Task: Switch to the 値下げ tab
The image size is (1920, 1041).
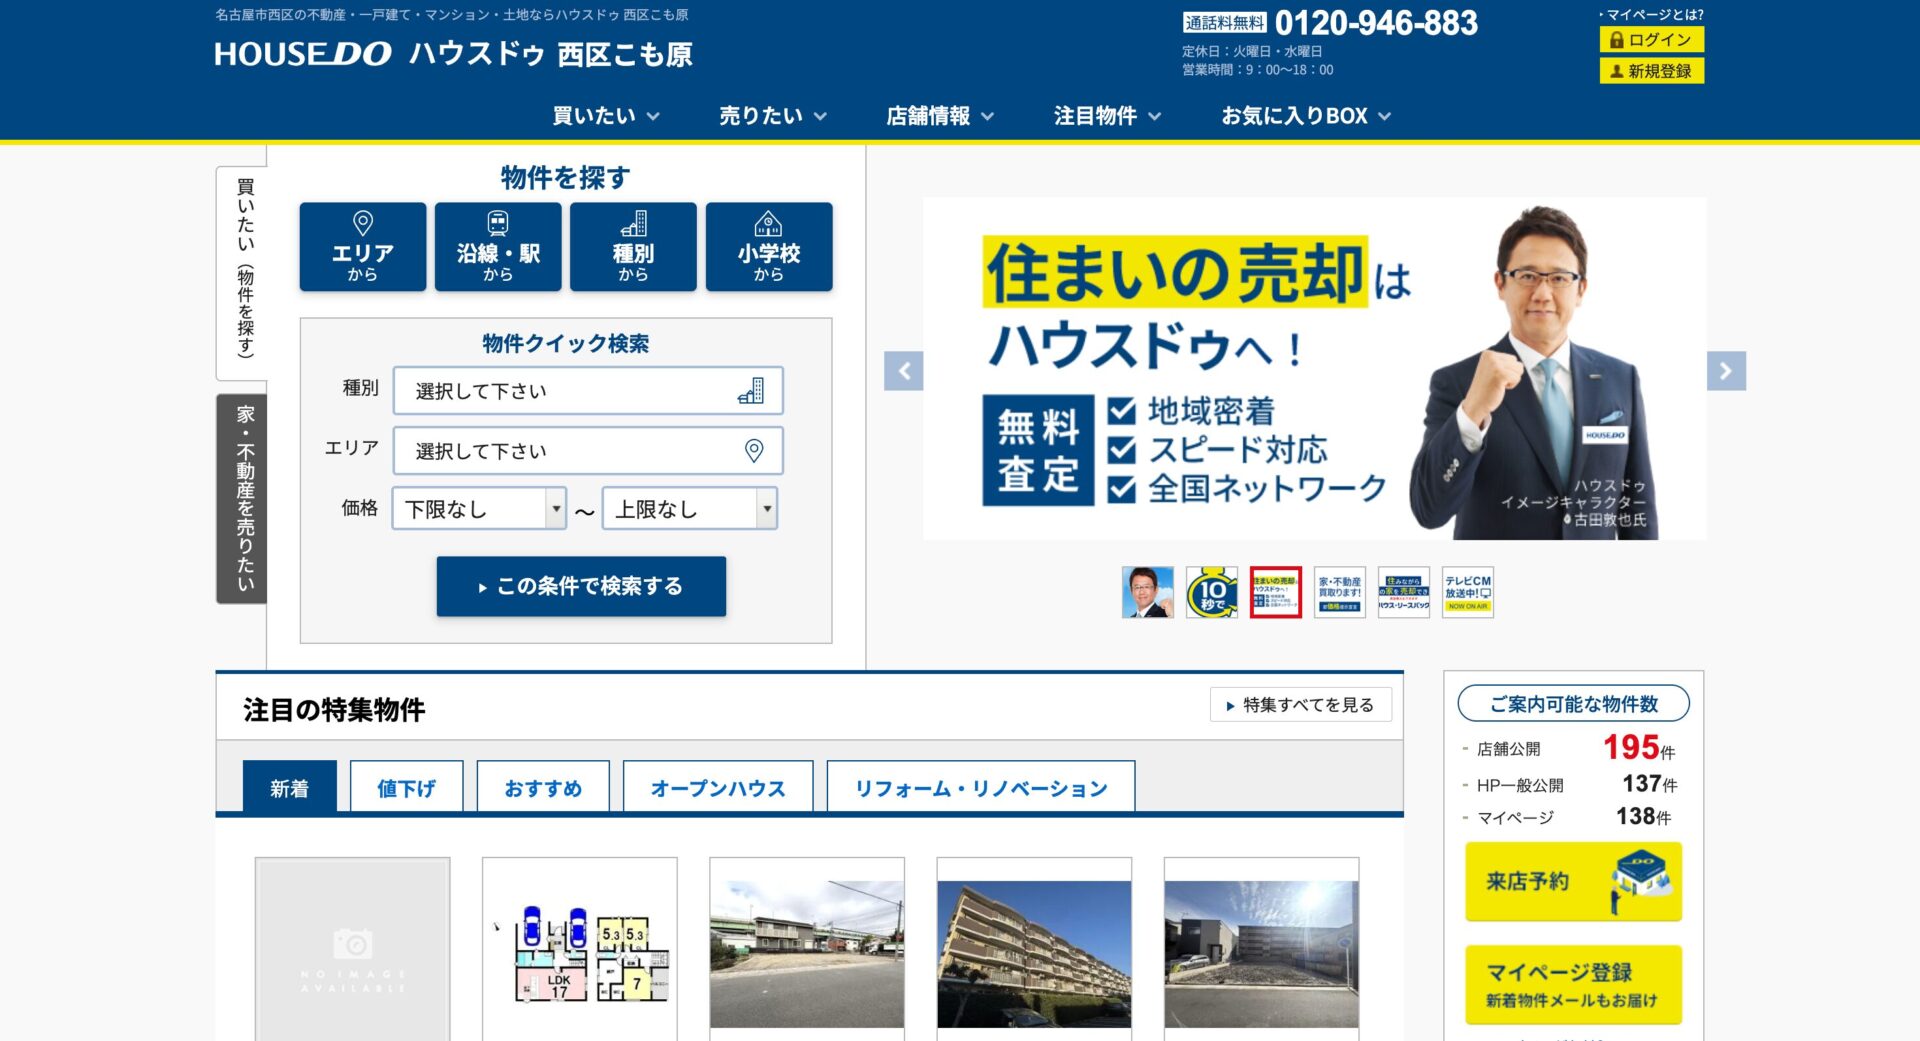Action: coord(406,787)
